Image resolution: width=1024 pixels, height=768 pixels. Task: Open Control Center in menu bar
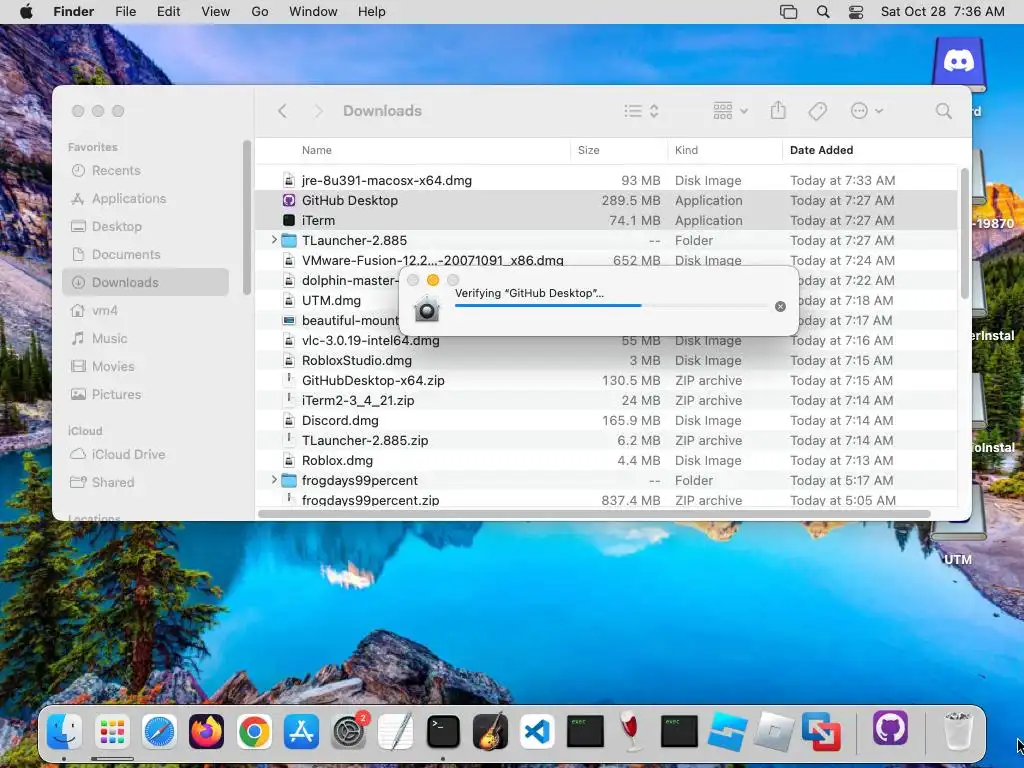point(856,12)
